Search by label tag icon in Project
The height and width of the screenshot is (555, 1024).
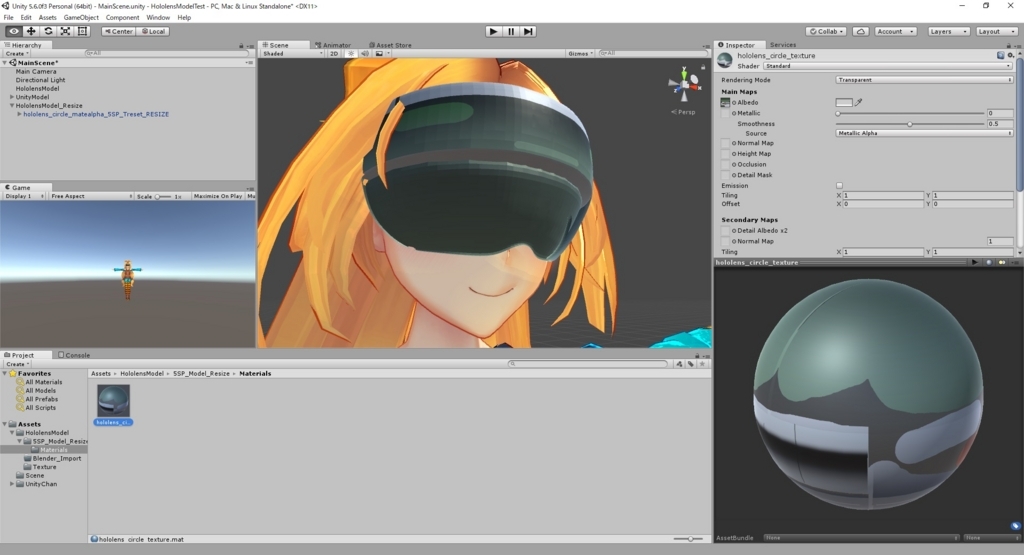click(x=690, y=364)
